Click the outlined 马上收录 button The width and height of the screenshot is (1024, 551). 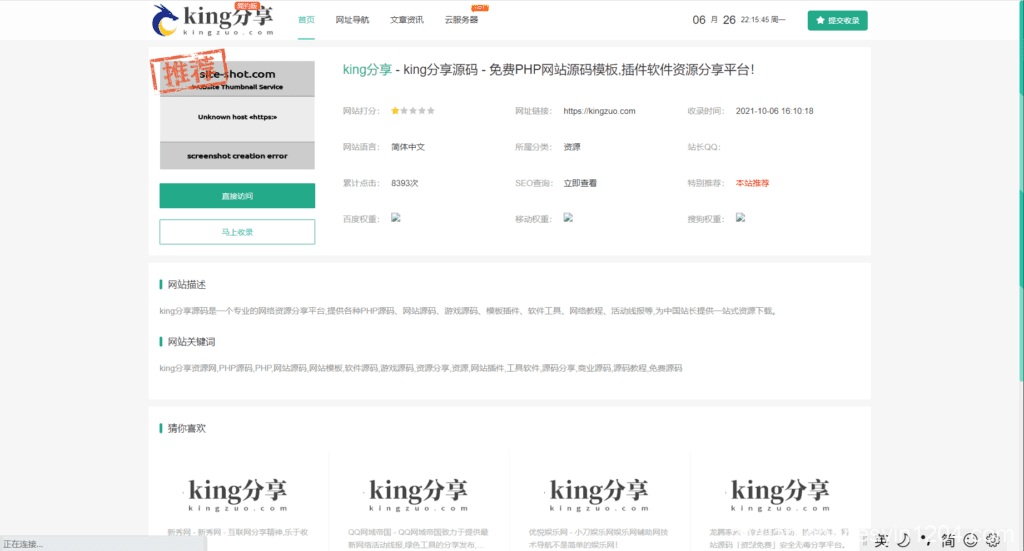(237, 232)
